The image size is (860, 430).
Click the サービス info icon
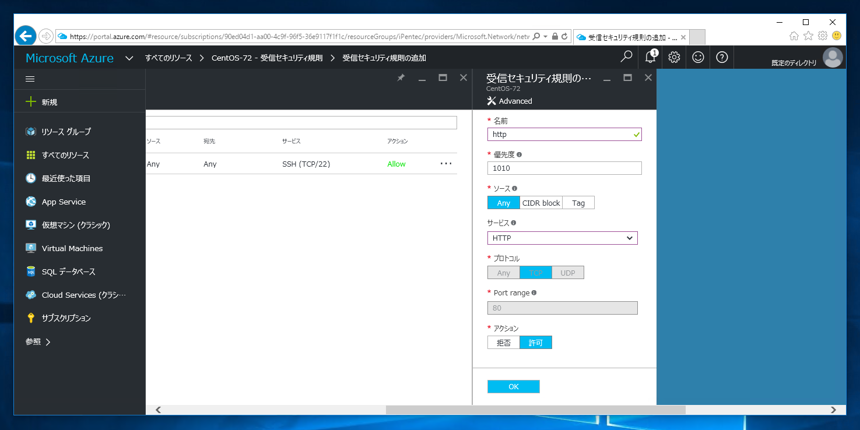(514, 223)
